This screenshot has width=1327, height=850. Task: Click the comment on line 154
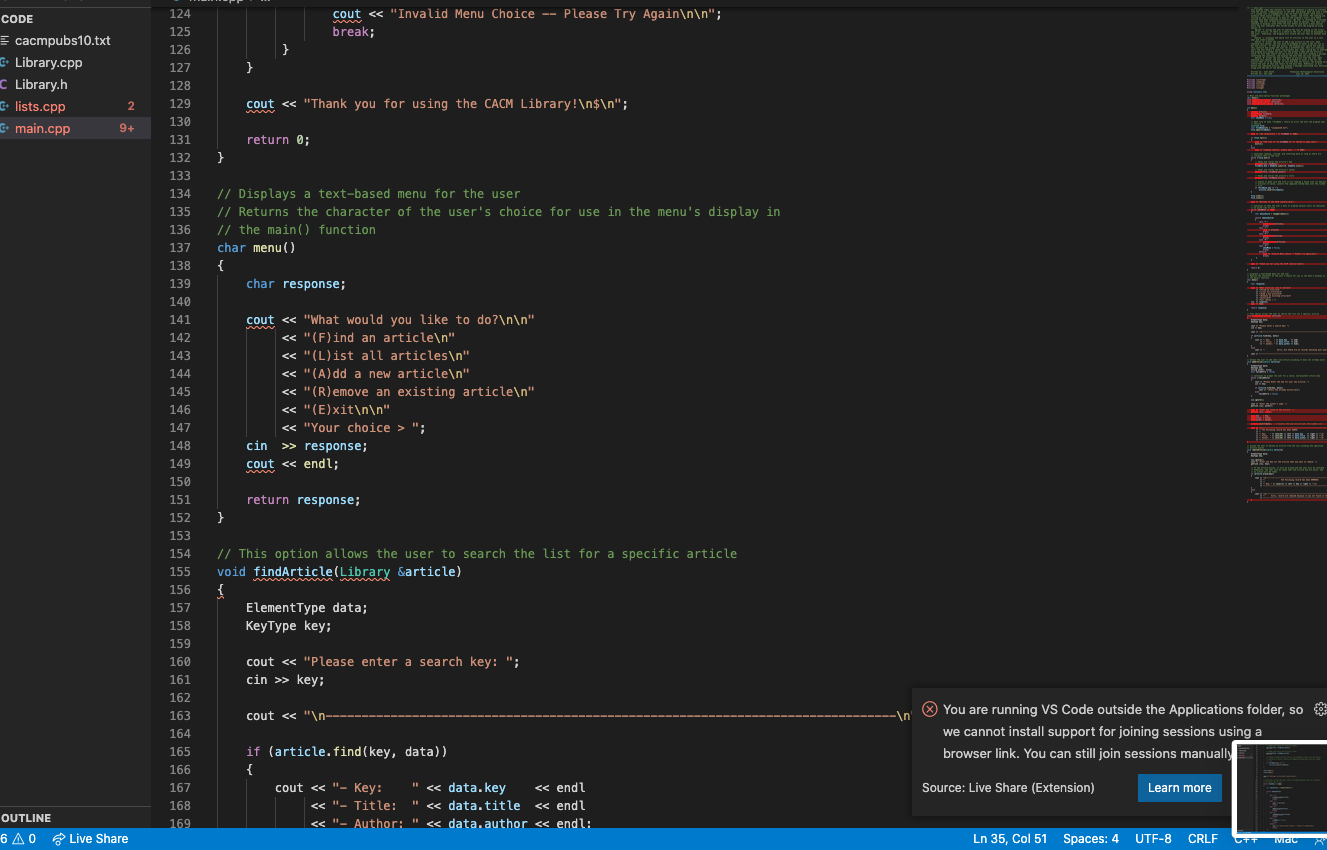point(477,554)
